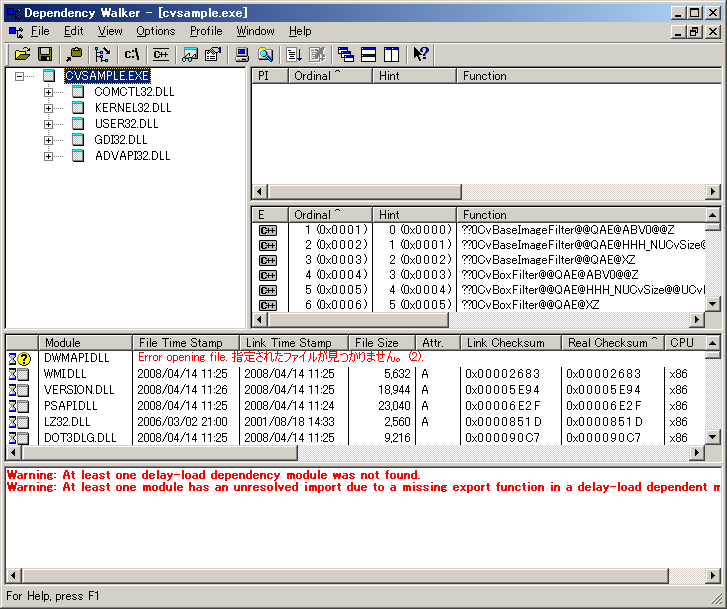Open the Profile menu

(x=206, y=31)
